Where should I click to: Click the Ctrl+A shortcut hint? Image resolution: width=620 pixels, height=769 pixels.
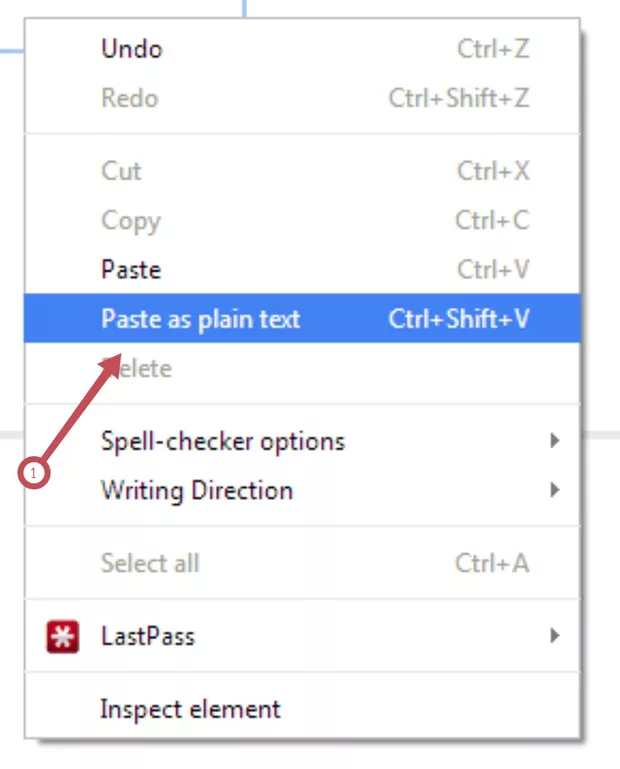492,563
